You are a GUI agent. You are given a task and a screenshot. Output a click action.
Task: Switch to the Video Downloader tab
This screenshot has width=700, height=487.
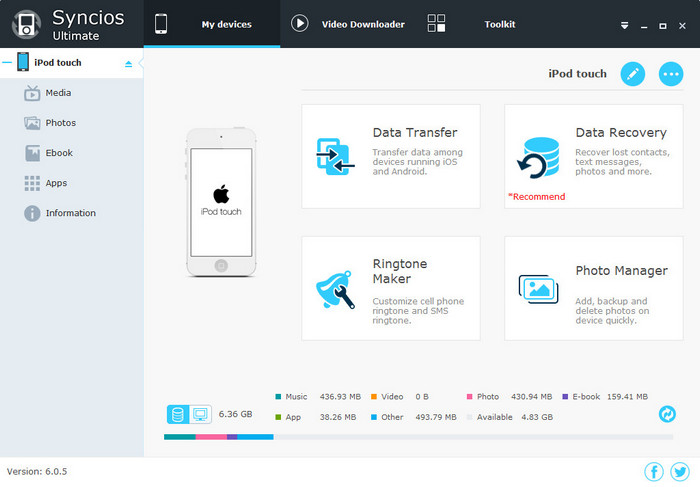pyautogui.click(x=363, y=25)
